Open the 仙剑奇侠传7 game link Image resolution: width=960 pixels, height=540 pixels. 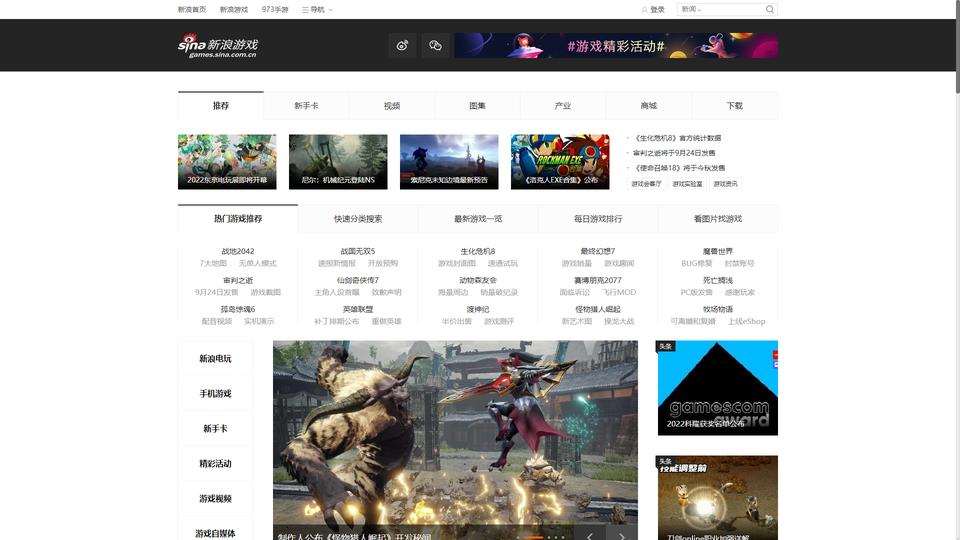(x=358, y=280)
